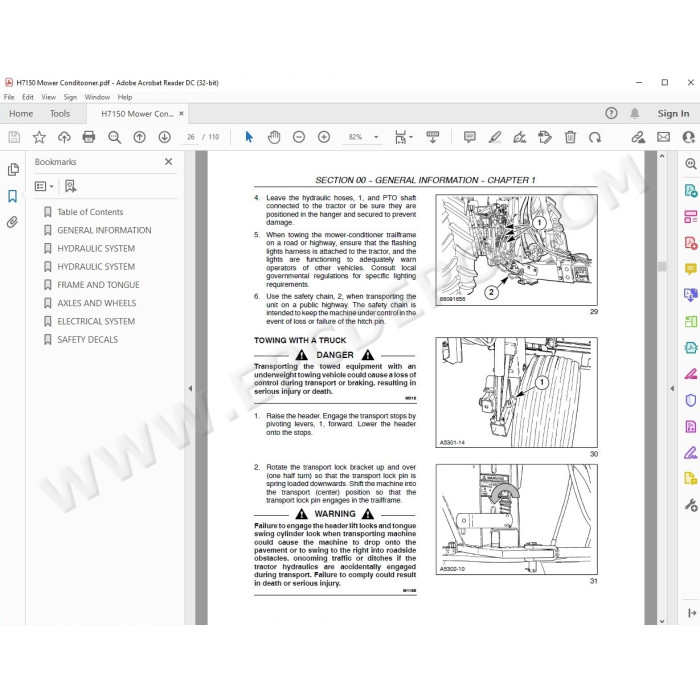Open the find text magnifier icon

pyautogui.click(x=114, y=137)
